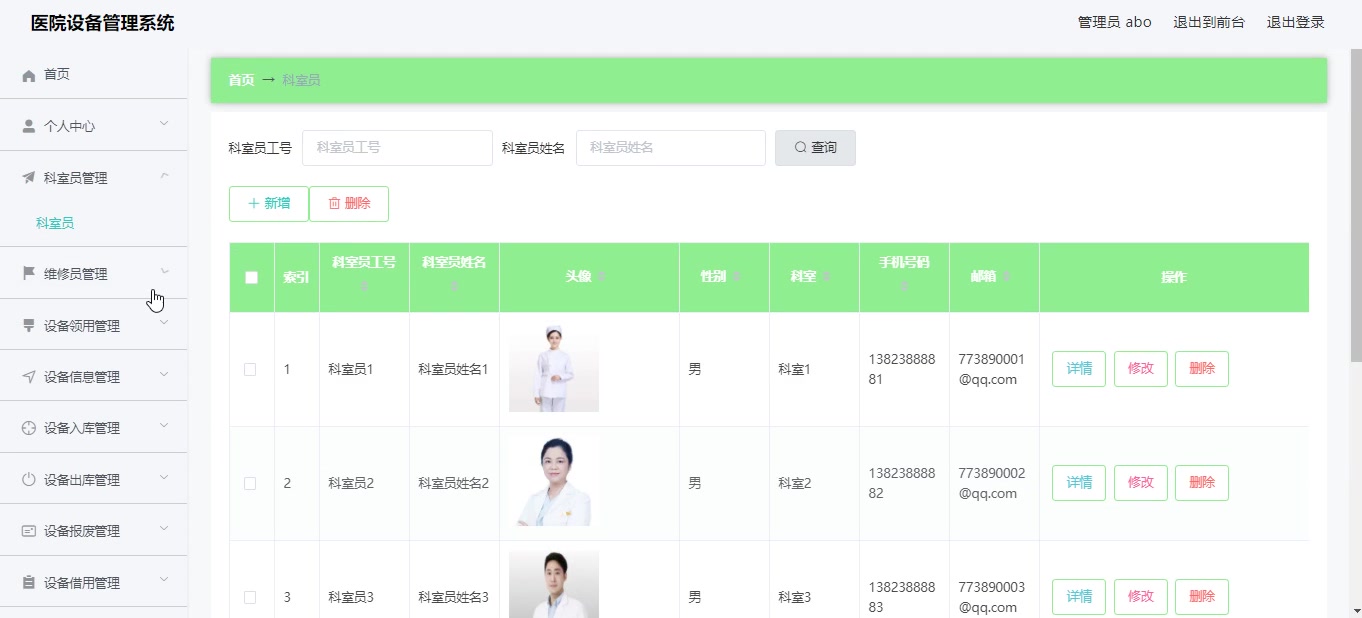Check the checkbox for row 科室员1
The width and height of the screenshot is (1362, 618).
tap(250, 369)
